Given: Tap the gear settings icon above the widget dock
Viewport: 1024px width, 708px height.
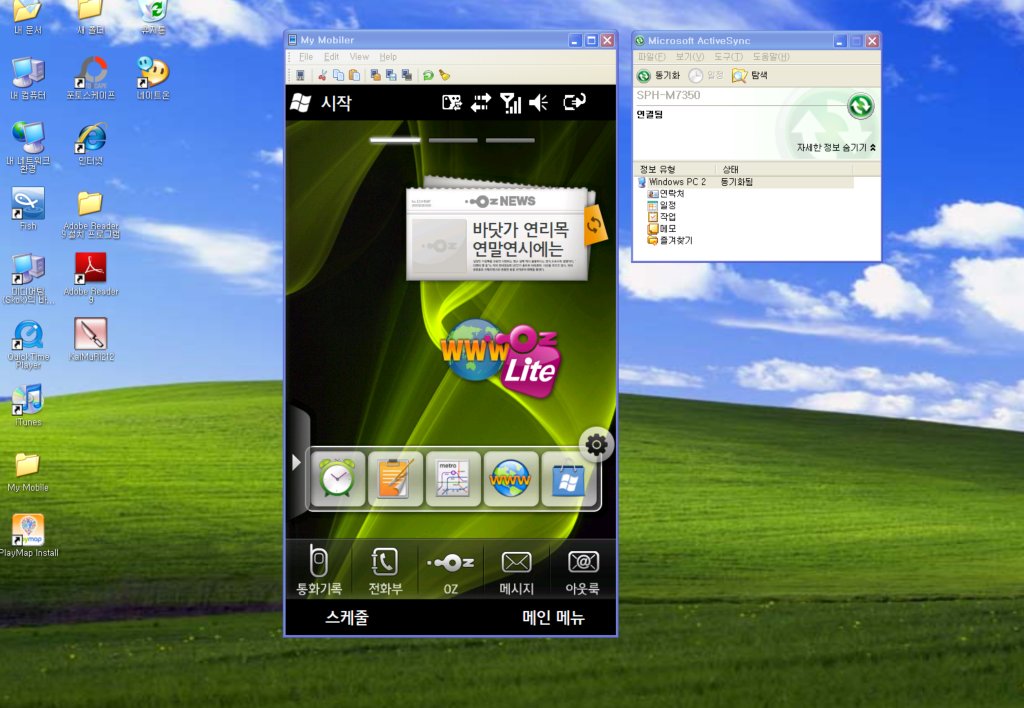Looking at the screenshot, I should pos(596,445).
